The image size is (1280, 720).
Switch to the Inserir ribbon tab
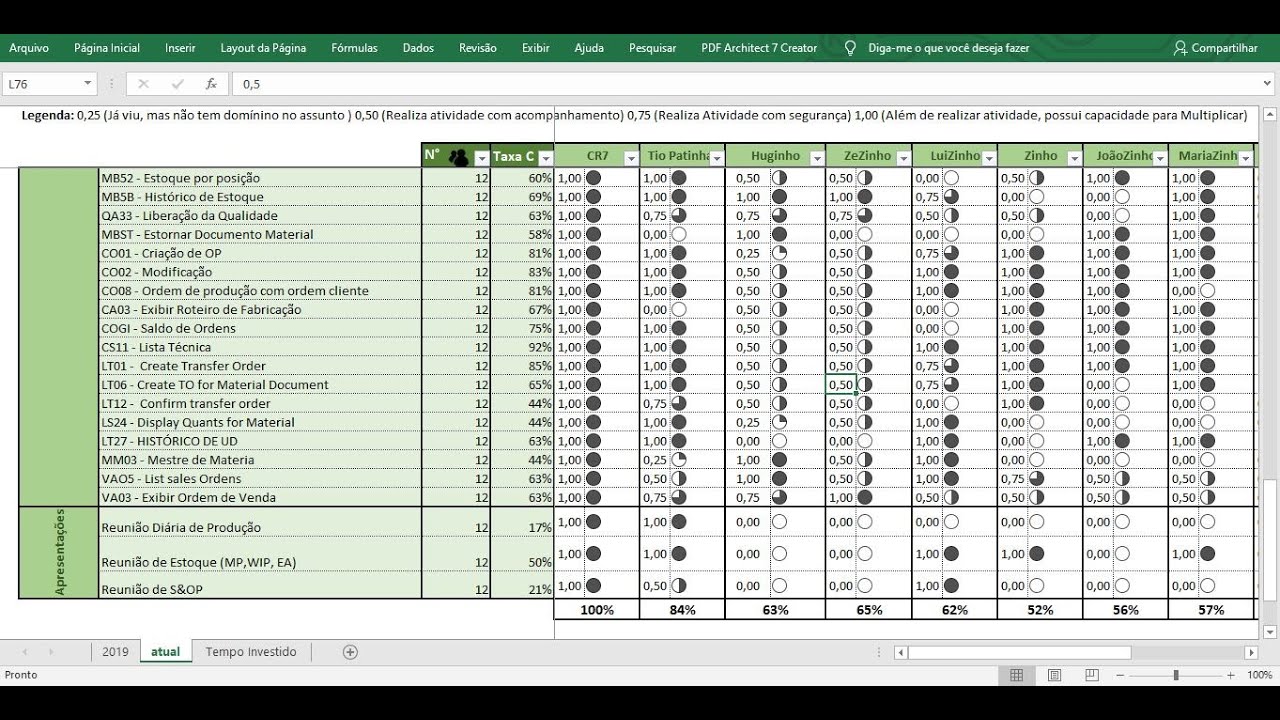coord(180,48)
